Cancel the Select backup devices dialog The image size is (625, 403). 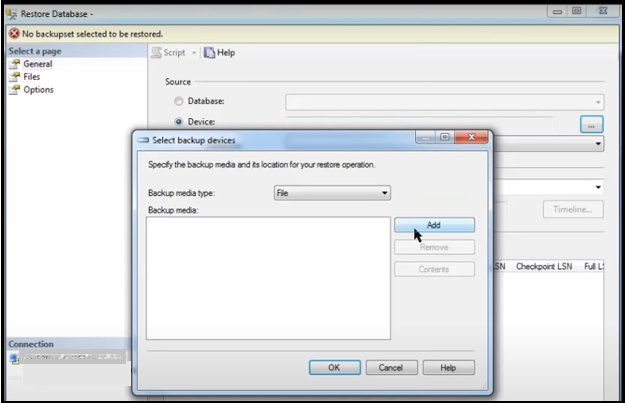tap(391, 367)
